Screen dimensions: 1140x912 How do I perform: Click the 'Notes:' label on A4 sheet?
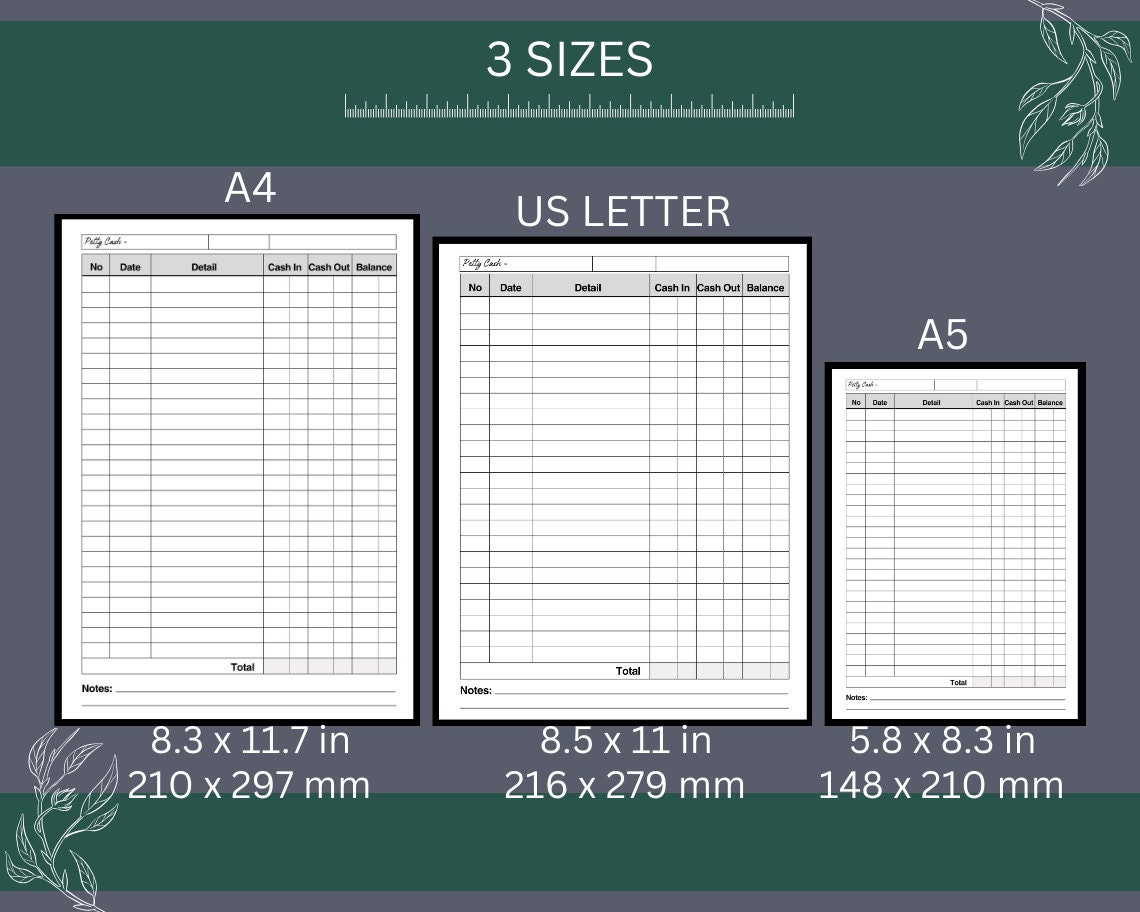[x=97, y=689]
